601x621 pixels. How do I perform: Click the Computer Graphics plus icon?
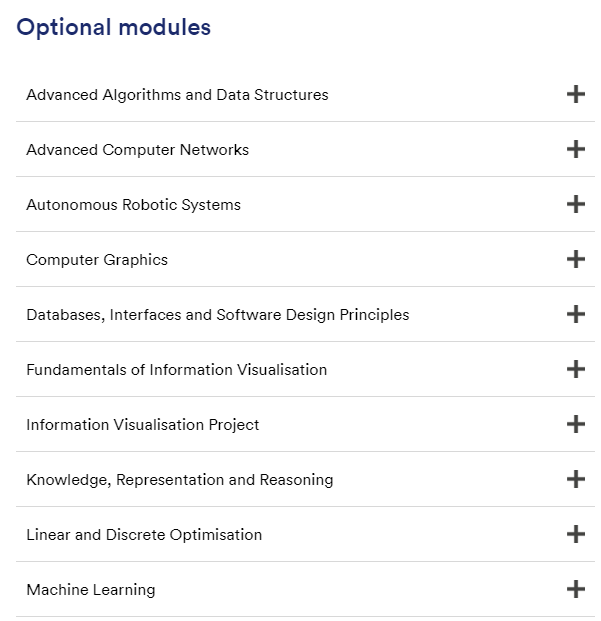[x=575, y=260]
